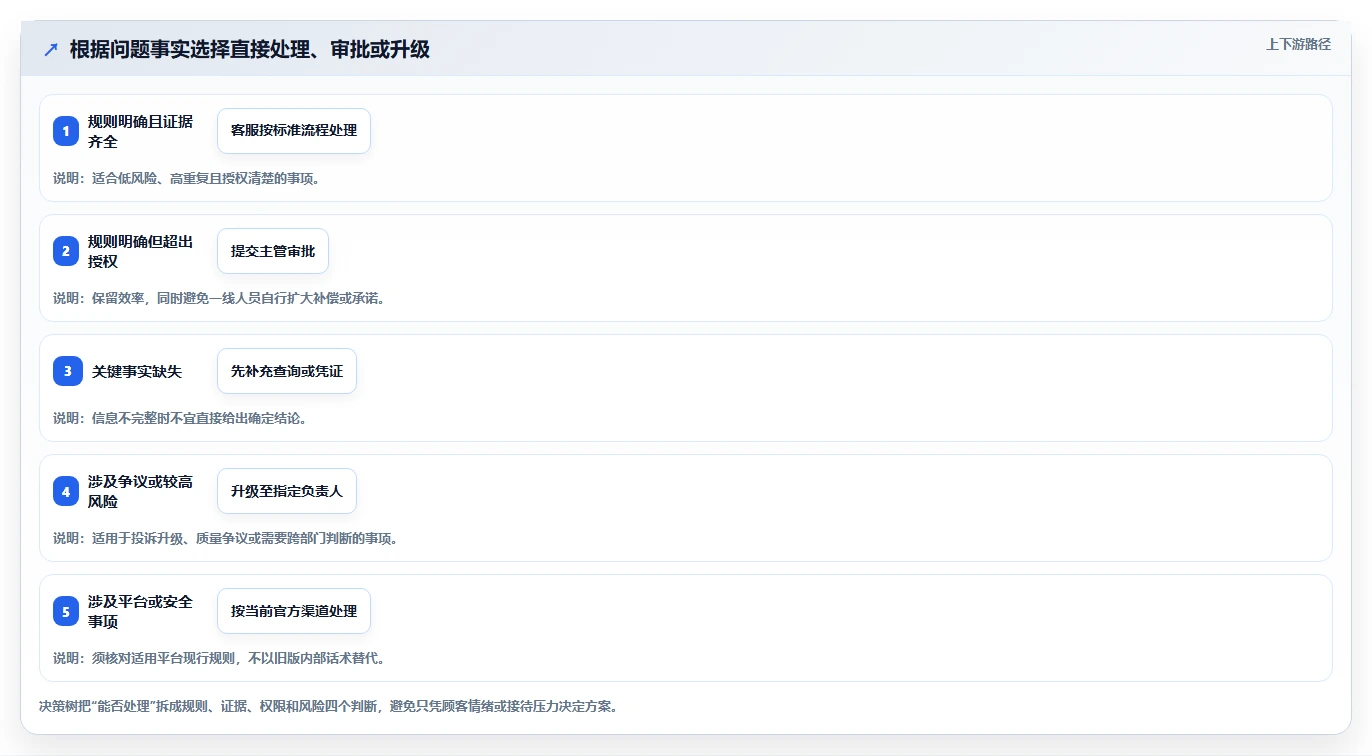1372x756 pixels.
Task: Click the footer summary beginning 决策树把
Action: (x=329, y=706)
